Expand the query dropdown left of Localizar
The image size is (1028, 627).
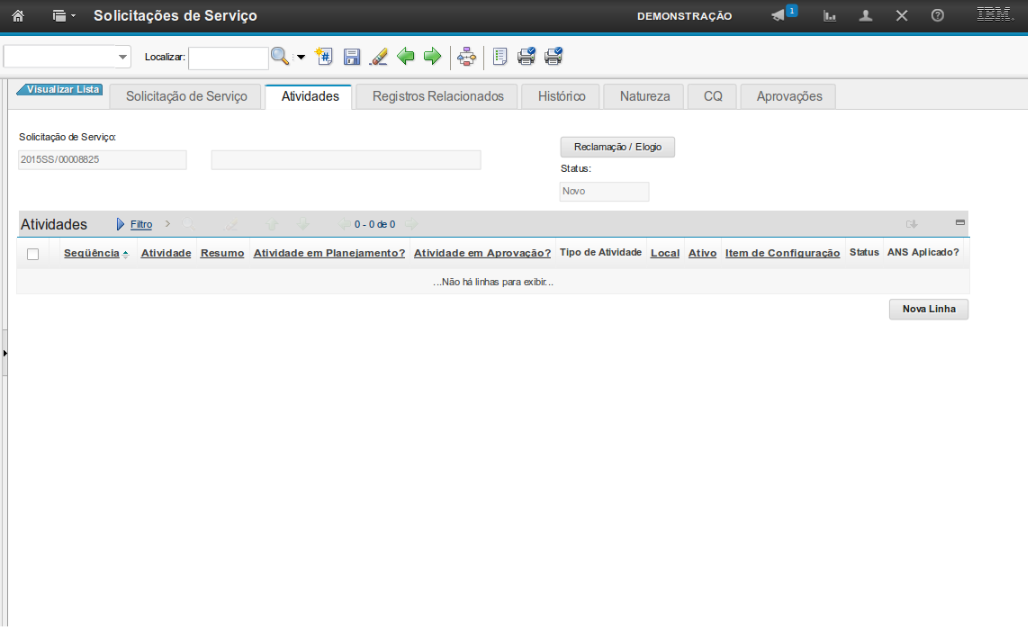coord(123,57)
